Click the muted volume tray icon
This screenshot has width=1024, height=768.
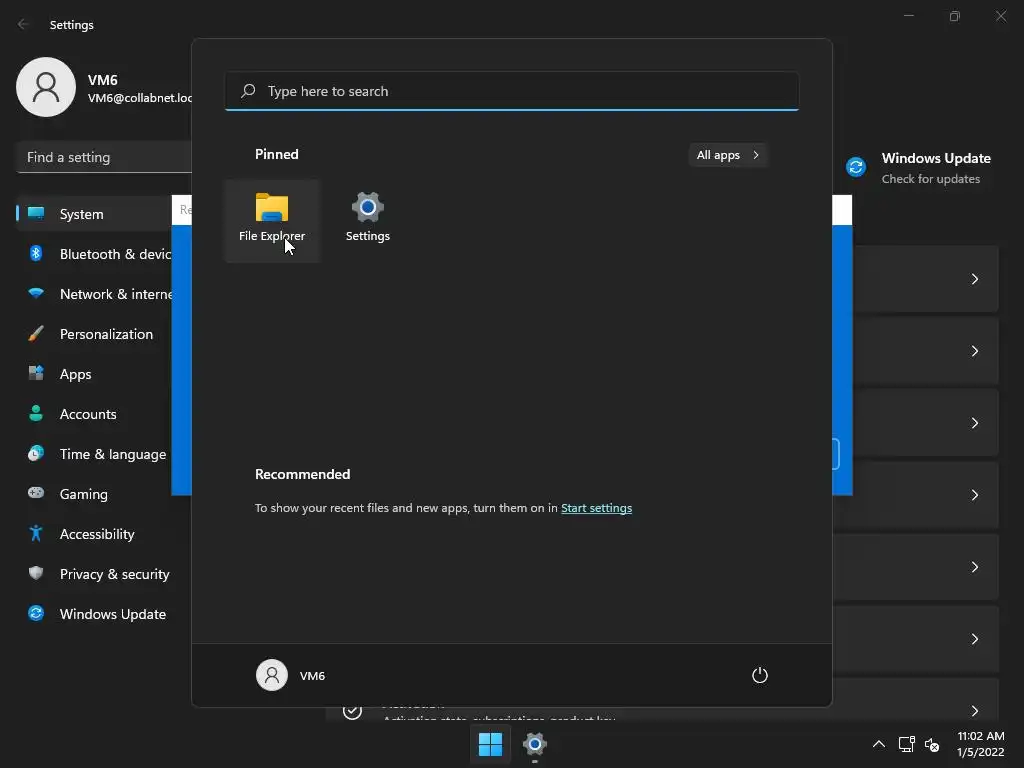932,744
